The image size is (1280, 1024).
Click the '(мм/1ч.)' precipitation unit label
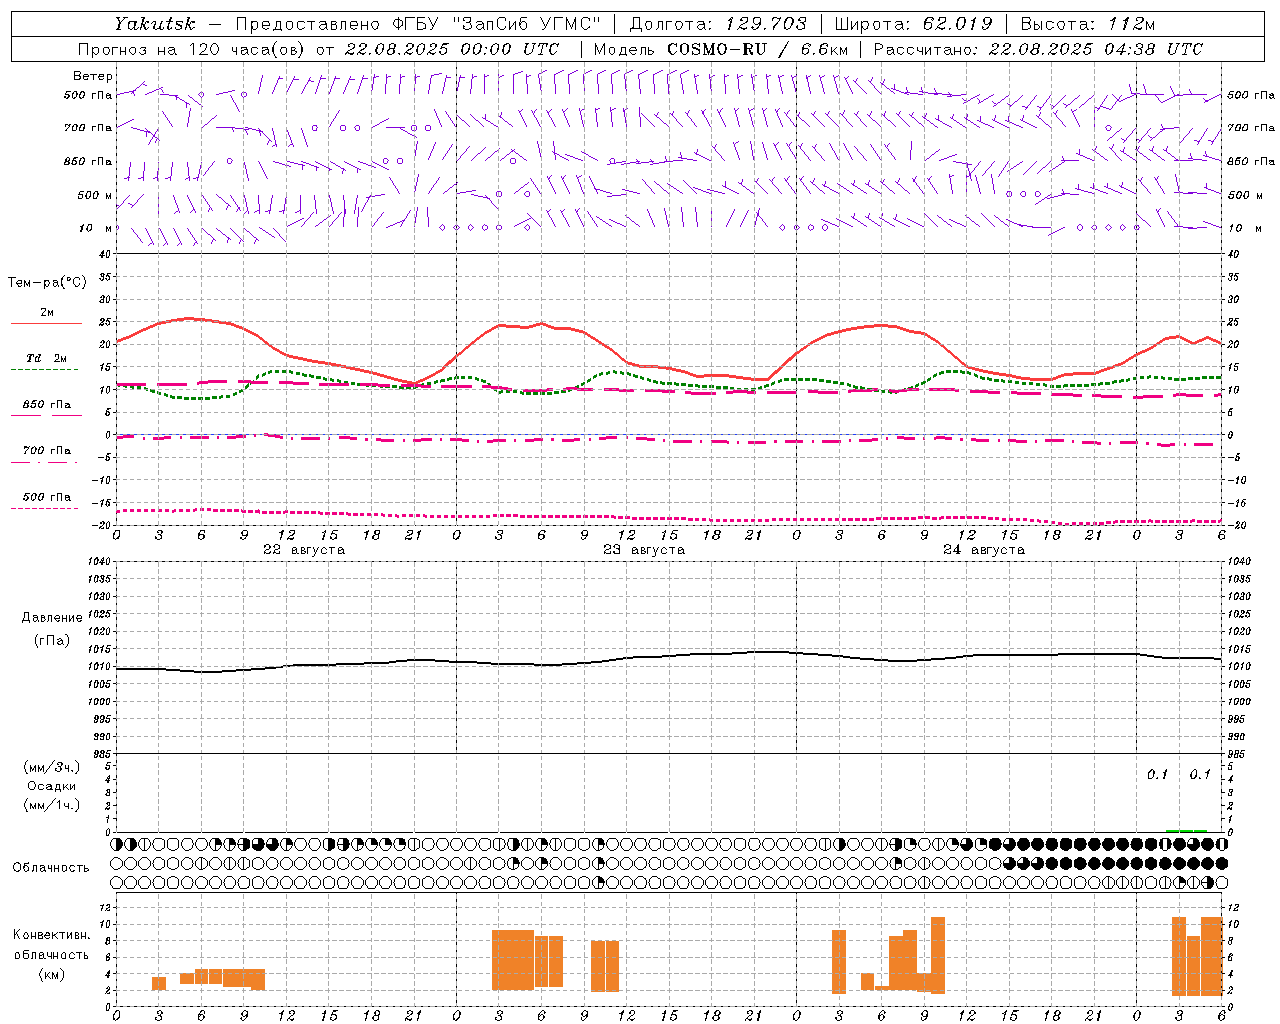52,805
